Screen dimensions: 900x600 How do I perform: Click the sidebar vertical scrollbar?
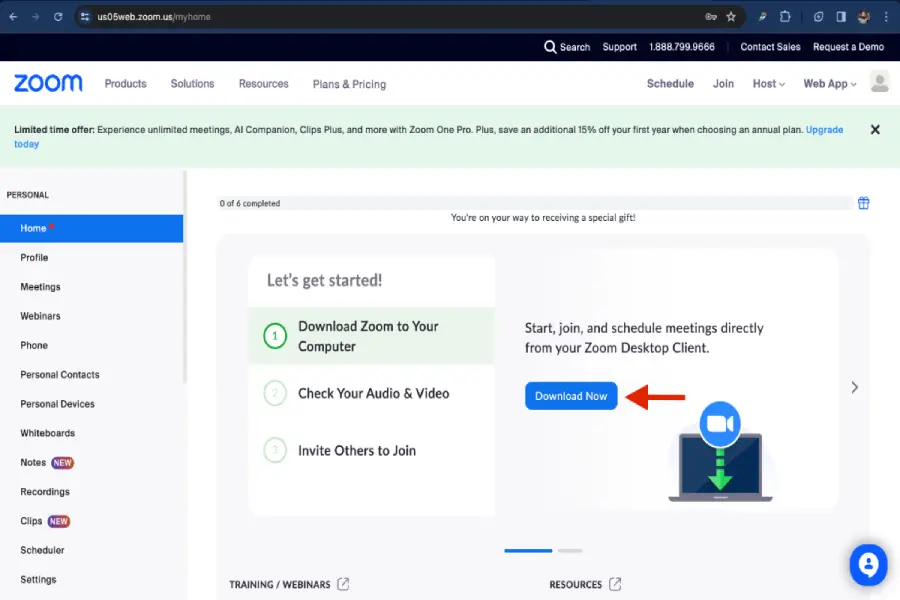click(x=185, y=277)
